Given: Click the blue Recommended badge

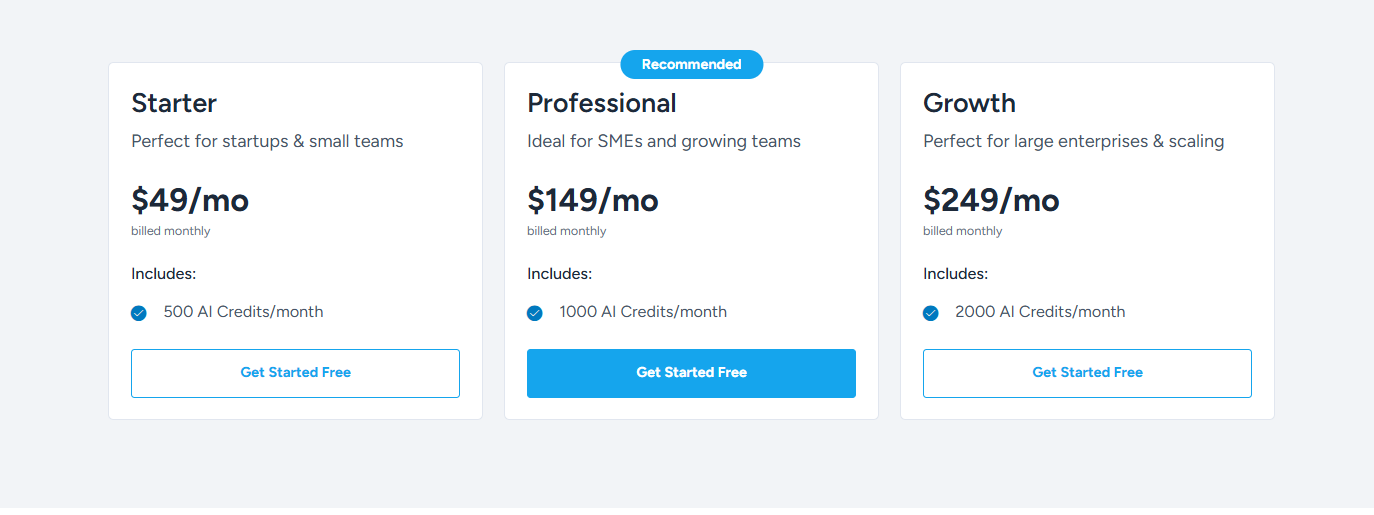Looking at the screenshot, I should [x=691, y=65].
